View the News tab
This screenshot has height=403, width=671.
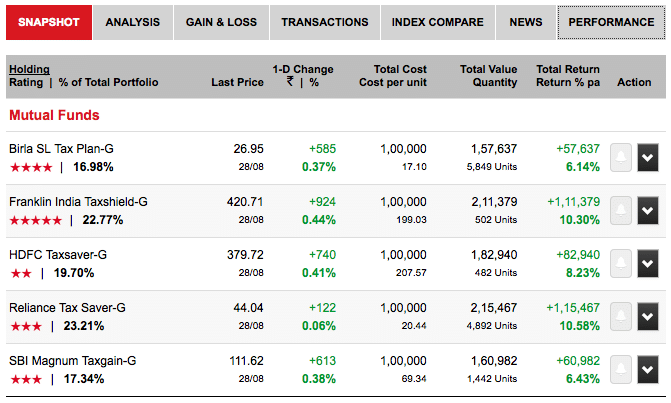526,22
